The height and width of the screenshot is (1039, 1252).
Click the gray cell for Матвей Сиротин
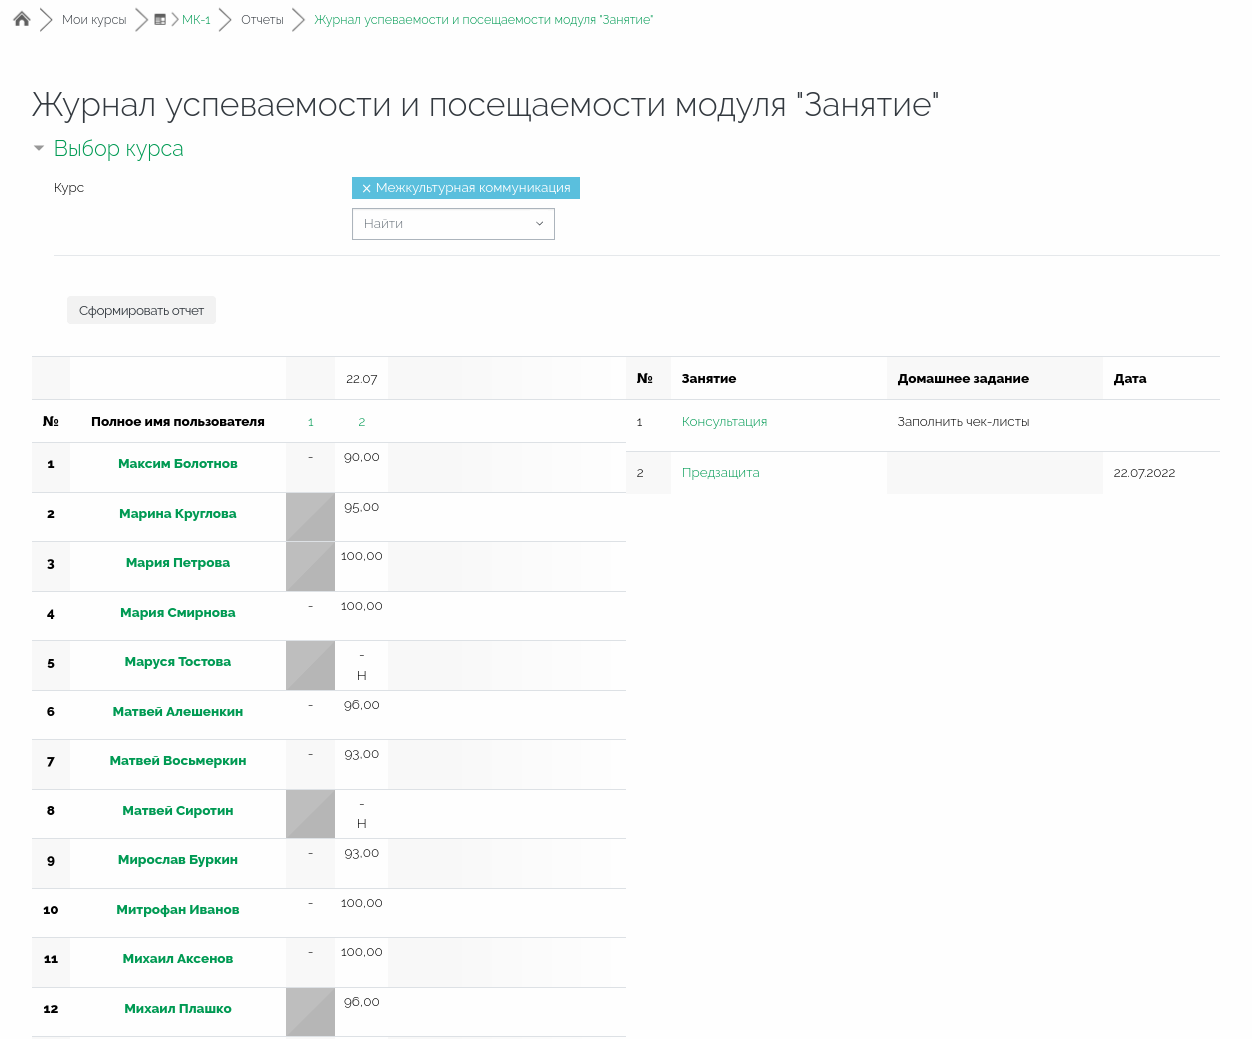pyautogui.click(x=310, y=814)
